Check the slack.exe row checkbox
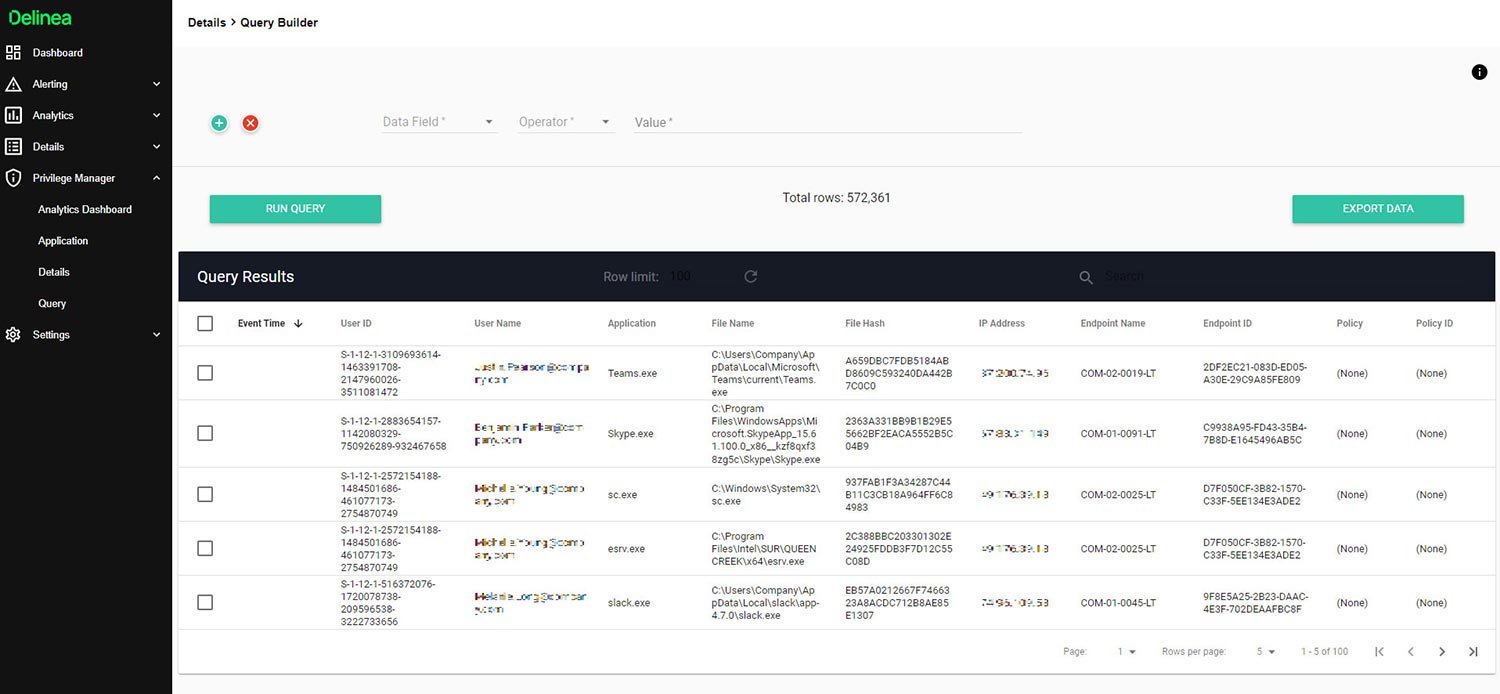 click(205, 603)
